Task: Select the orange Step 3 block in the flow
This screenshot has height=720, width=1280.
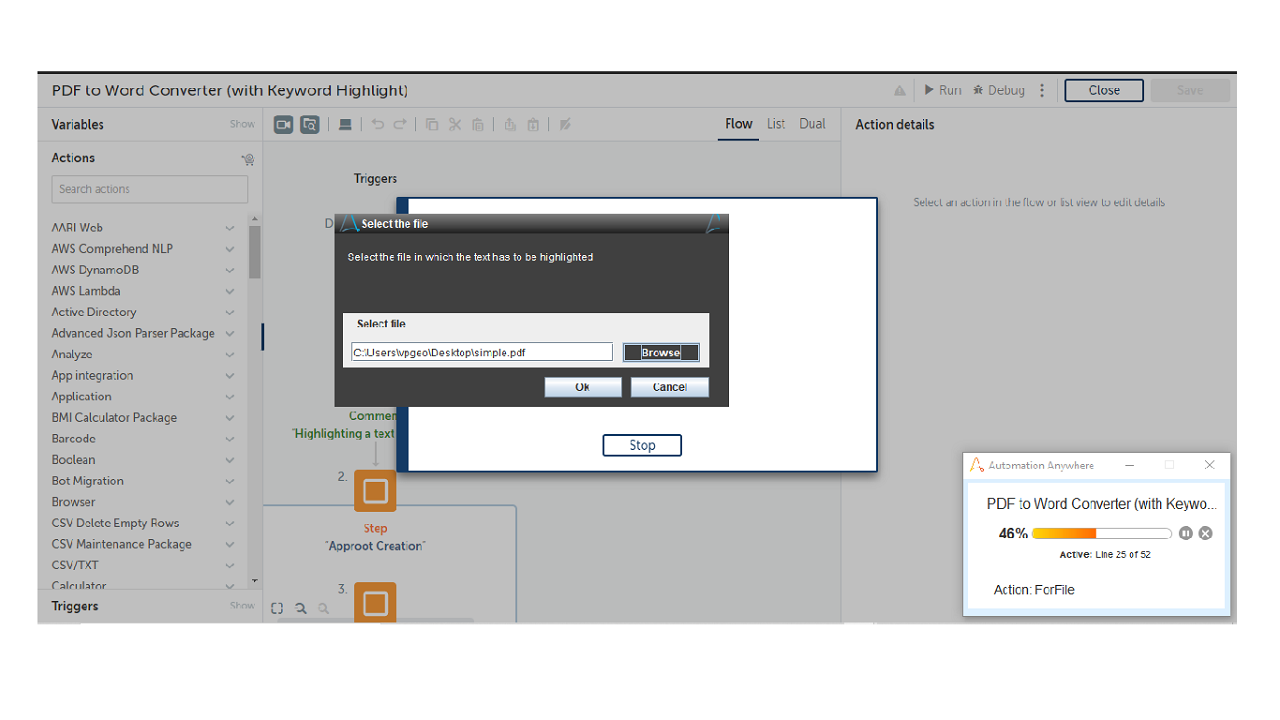Action: [x=375, y=602]
